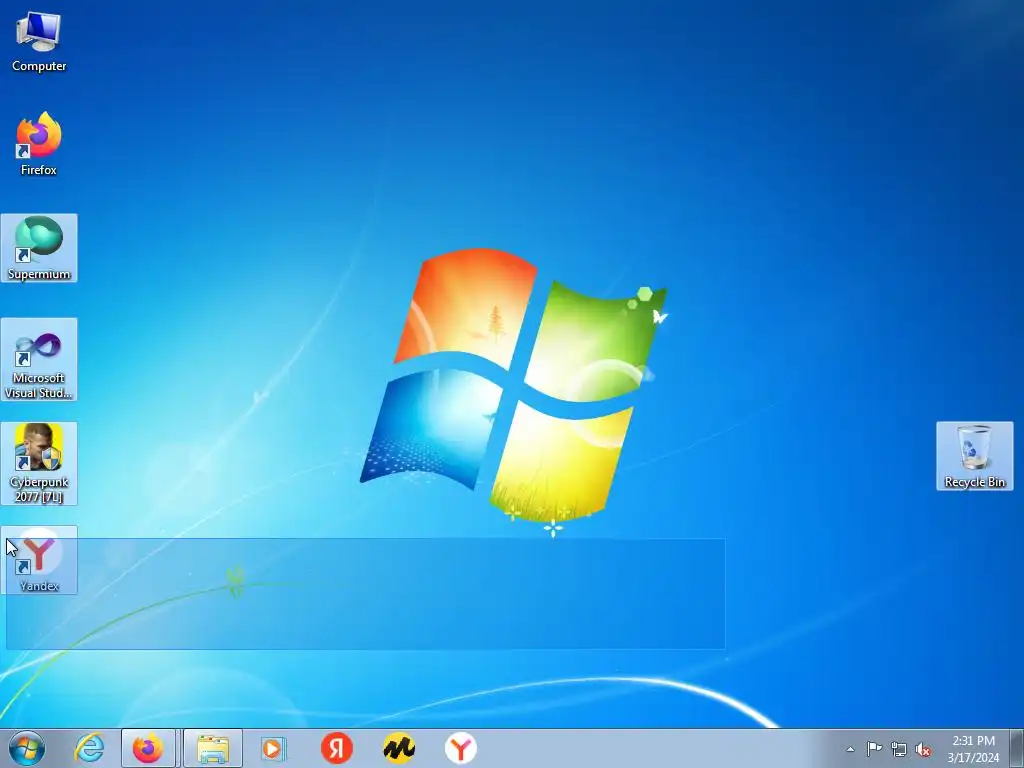Screen dimensions: 1024x768
Task: Open the Windows Start menu orb
Action: click(x=27, y=748)
